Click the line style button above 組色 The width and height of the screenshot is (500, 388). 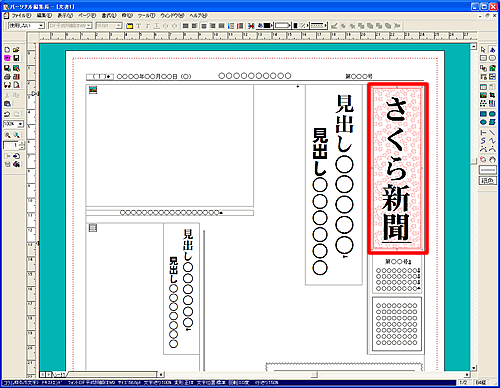(487, 170)
